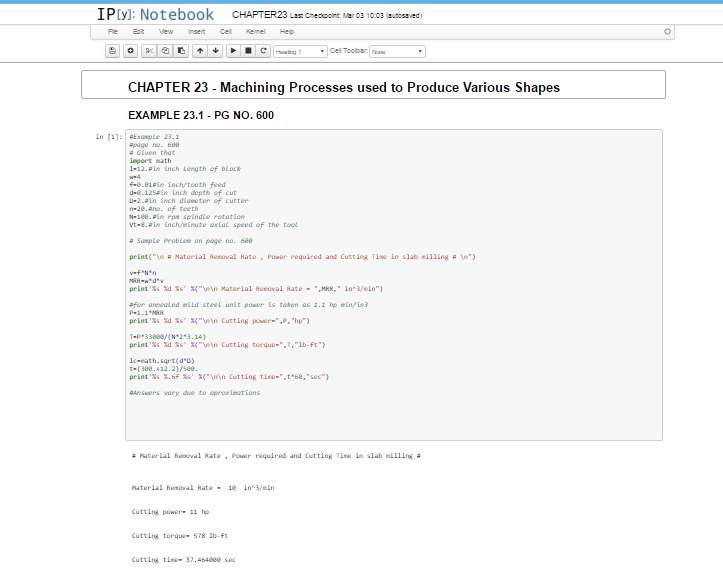This screenshot has width=723, height=568.
Task: Click the CHAPTER23 notebook title to rename
Action: pos(259,15)
